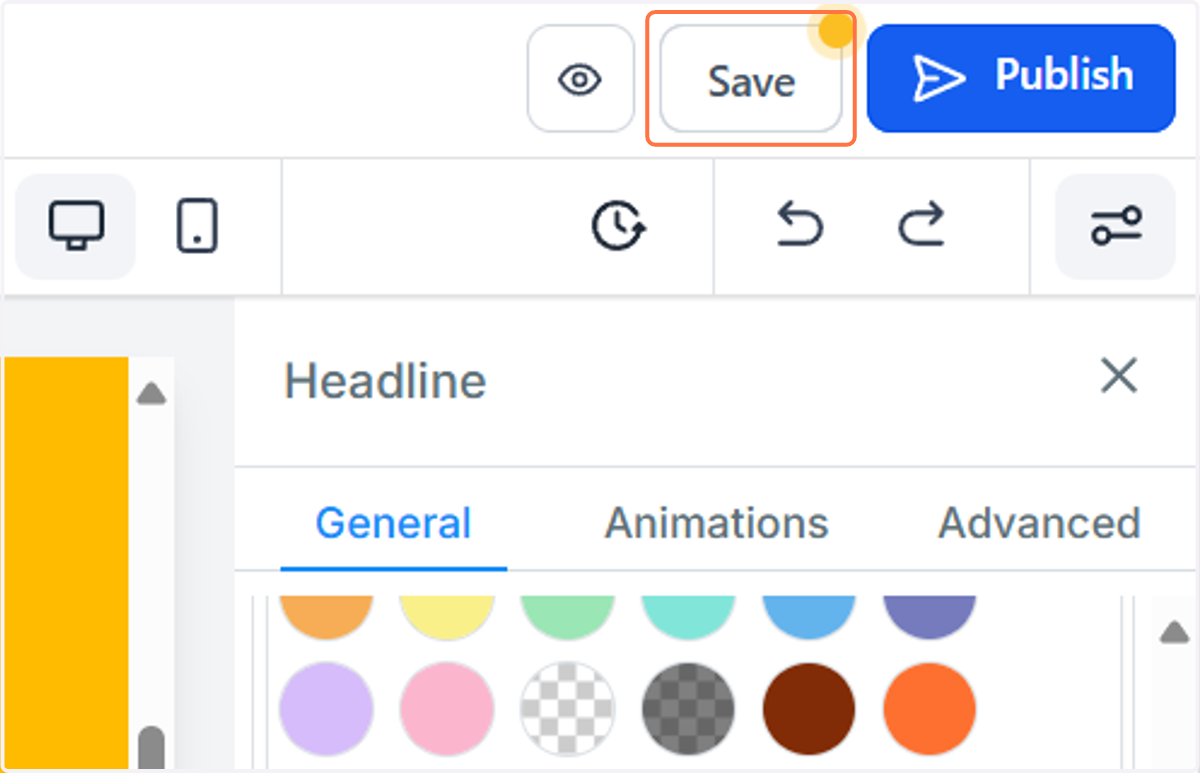The width and height of the screenshot is (1200, 773).
Task: Click the panel scrollbar up arrow
Action: point(1174,632)
